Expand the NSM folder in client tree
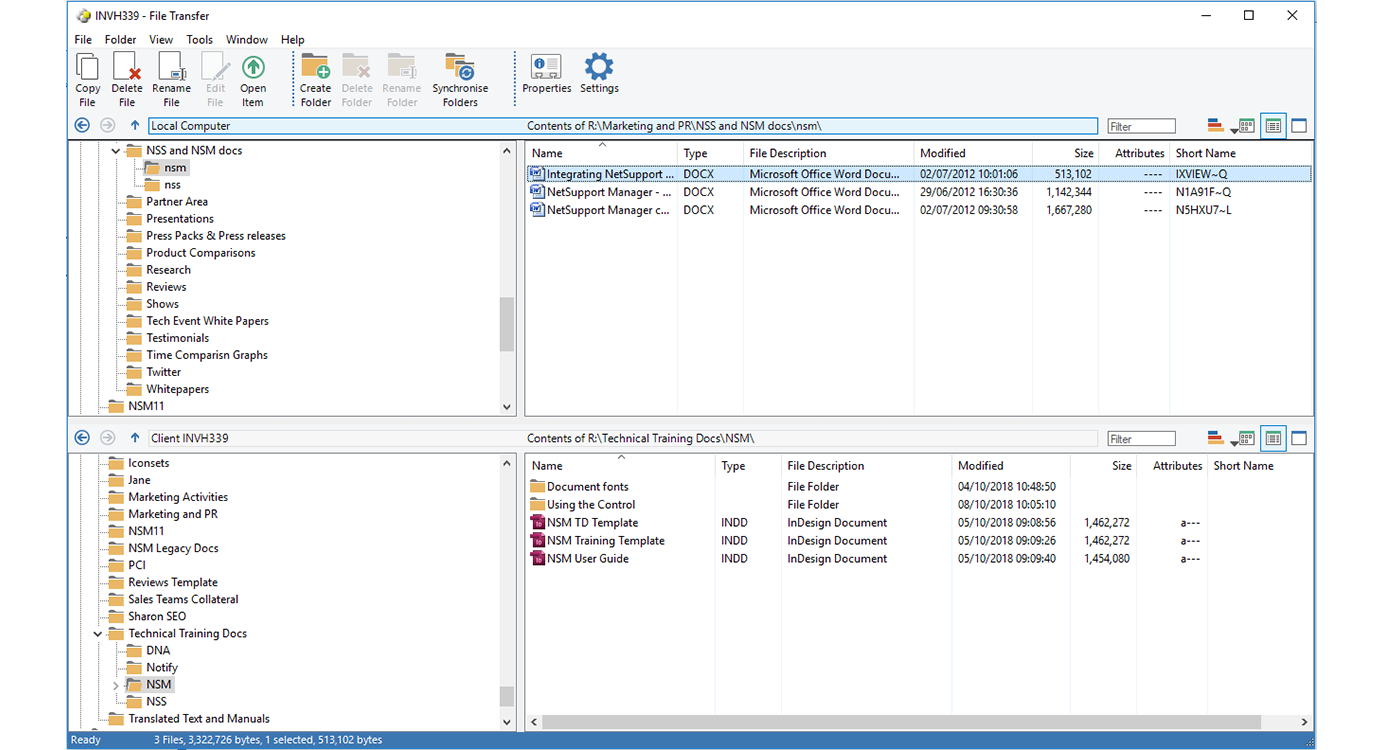Image resolution: width=1383 pixels, height=750 pixels. click(x=116, y=685)
